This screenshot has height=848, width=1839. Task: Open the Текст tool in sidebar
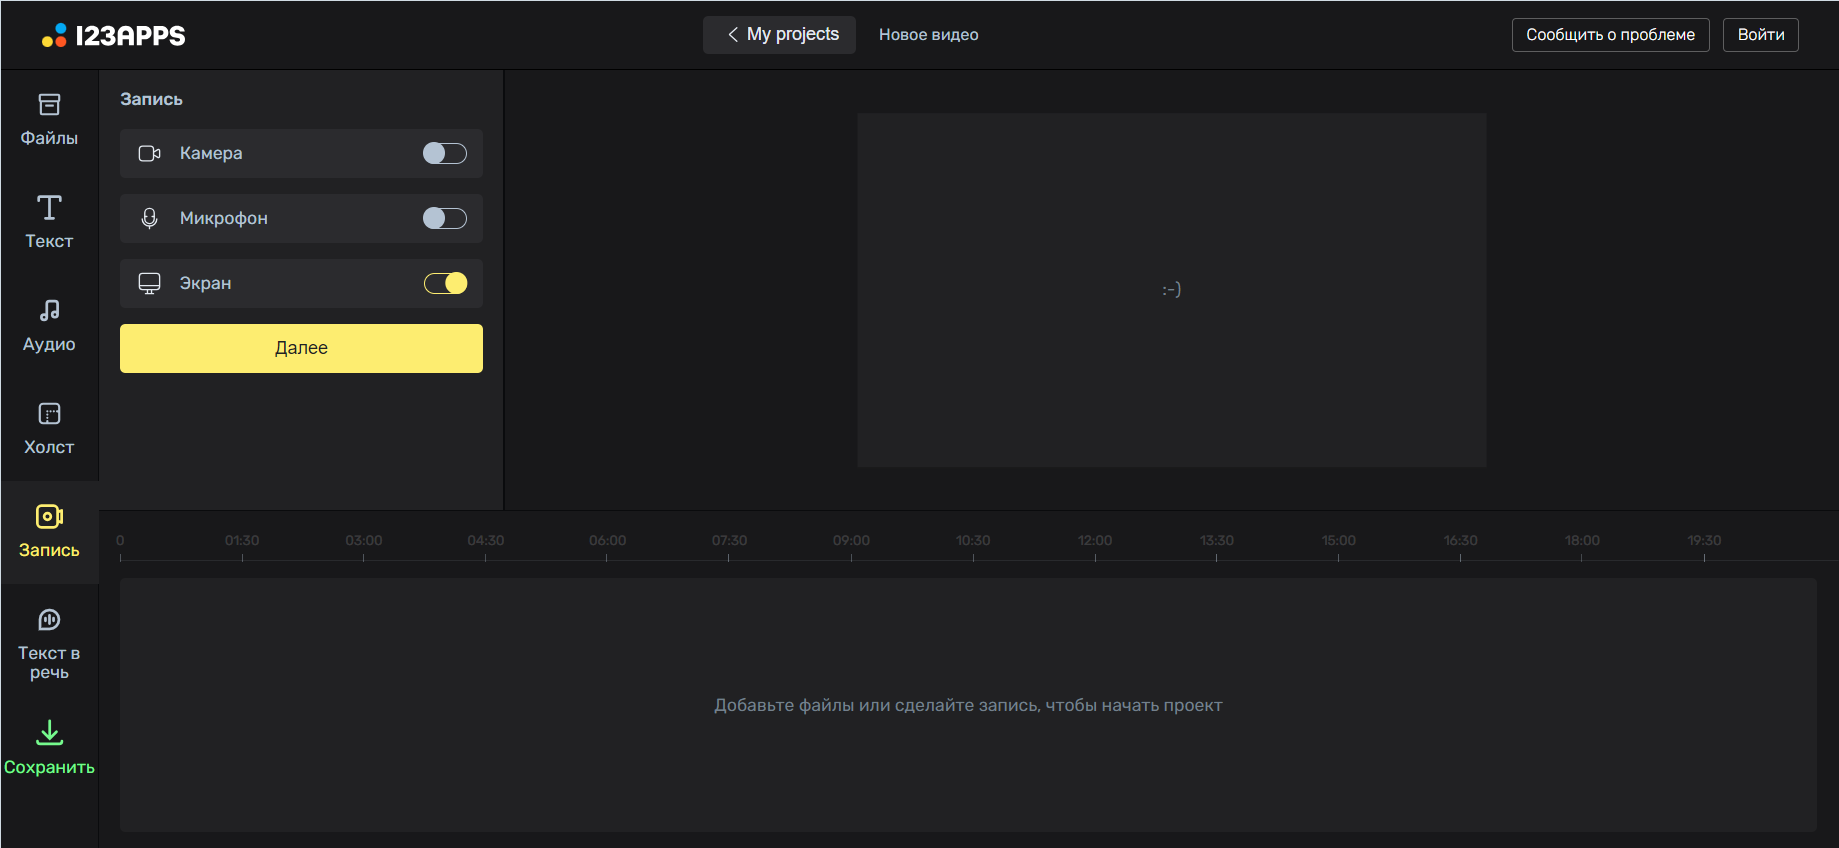coord(49,223)
